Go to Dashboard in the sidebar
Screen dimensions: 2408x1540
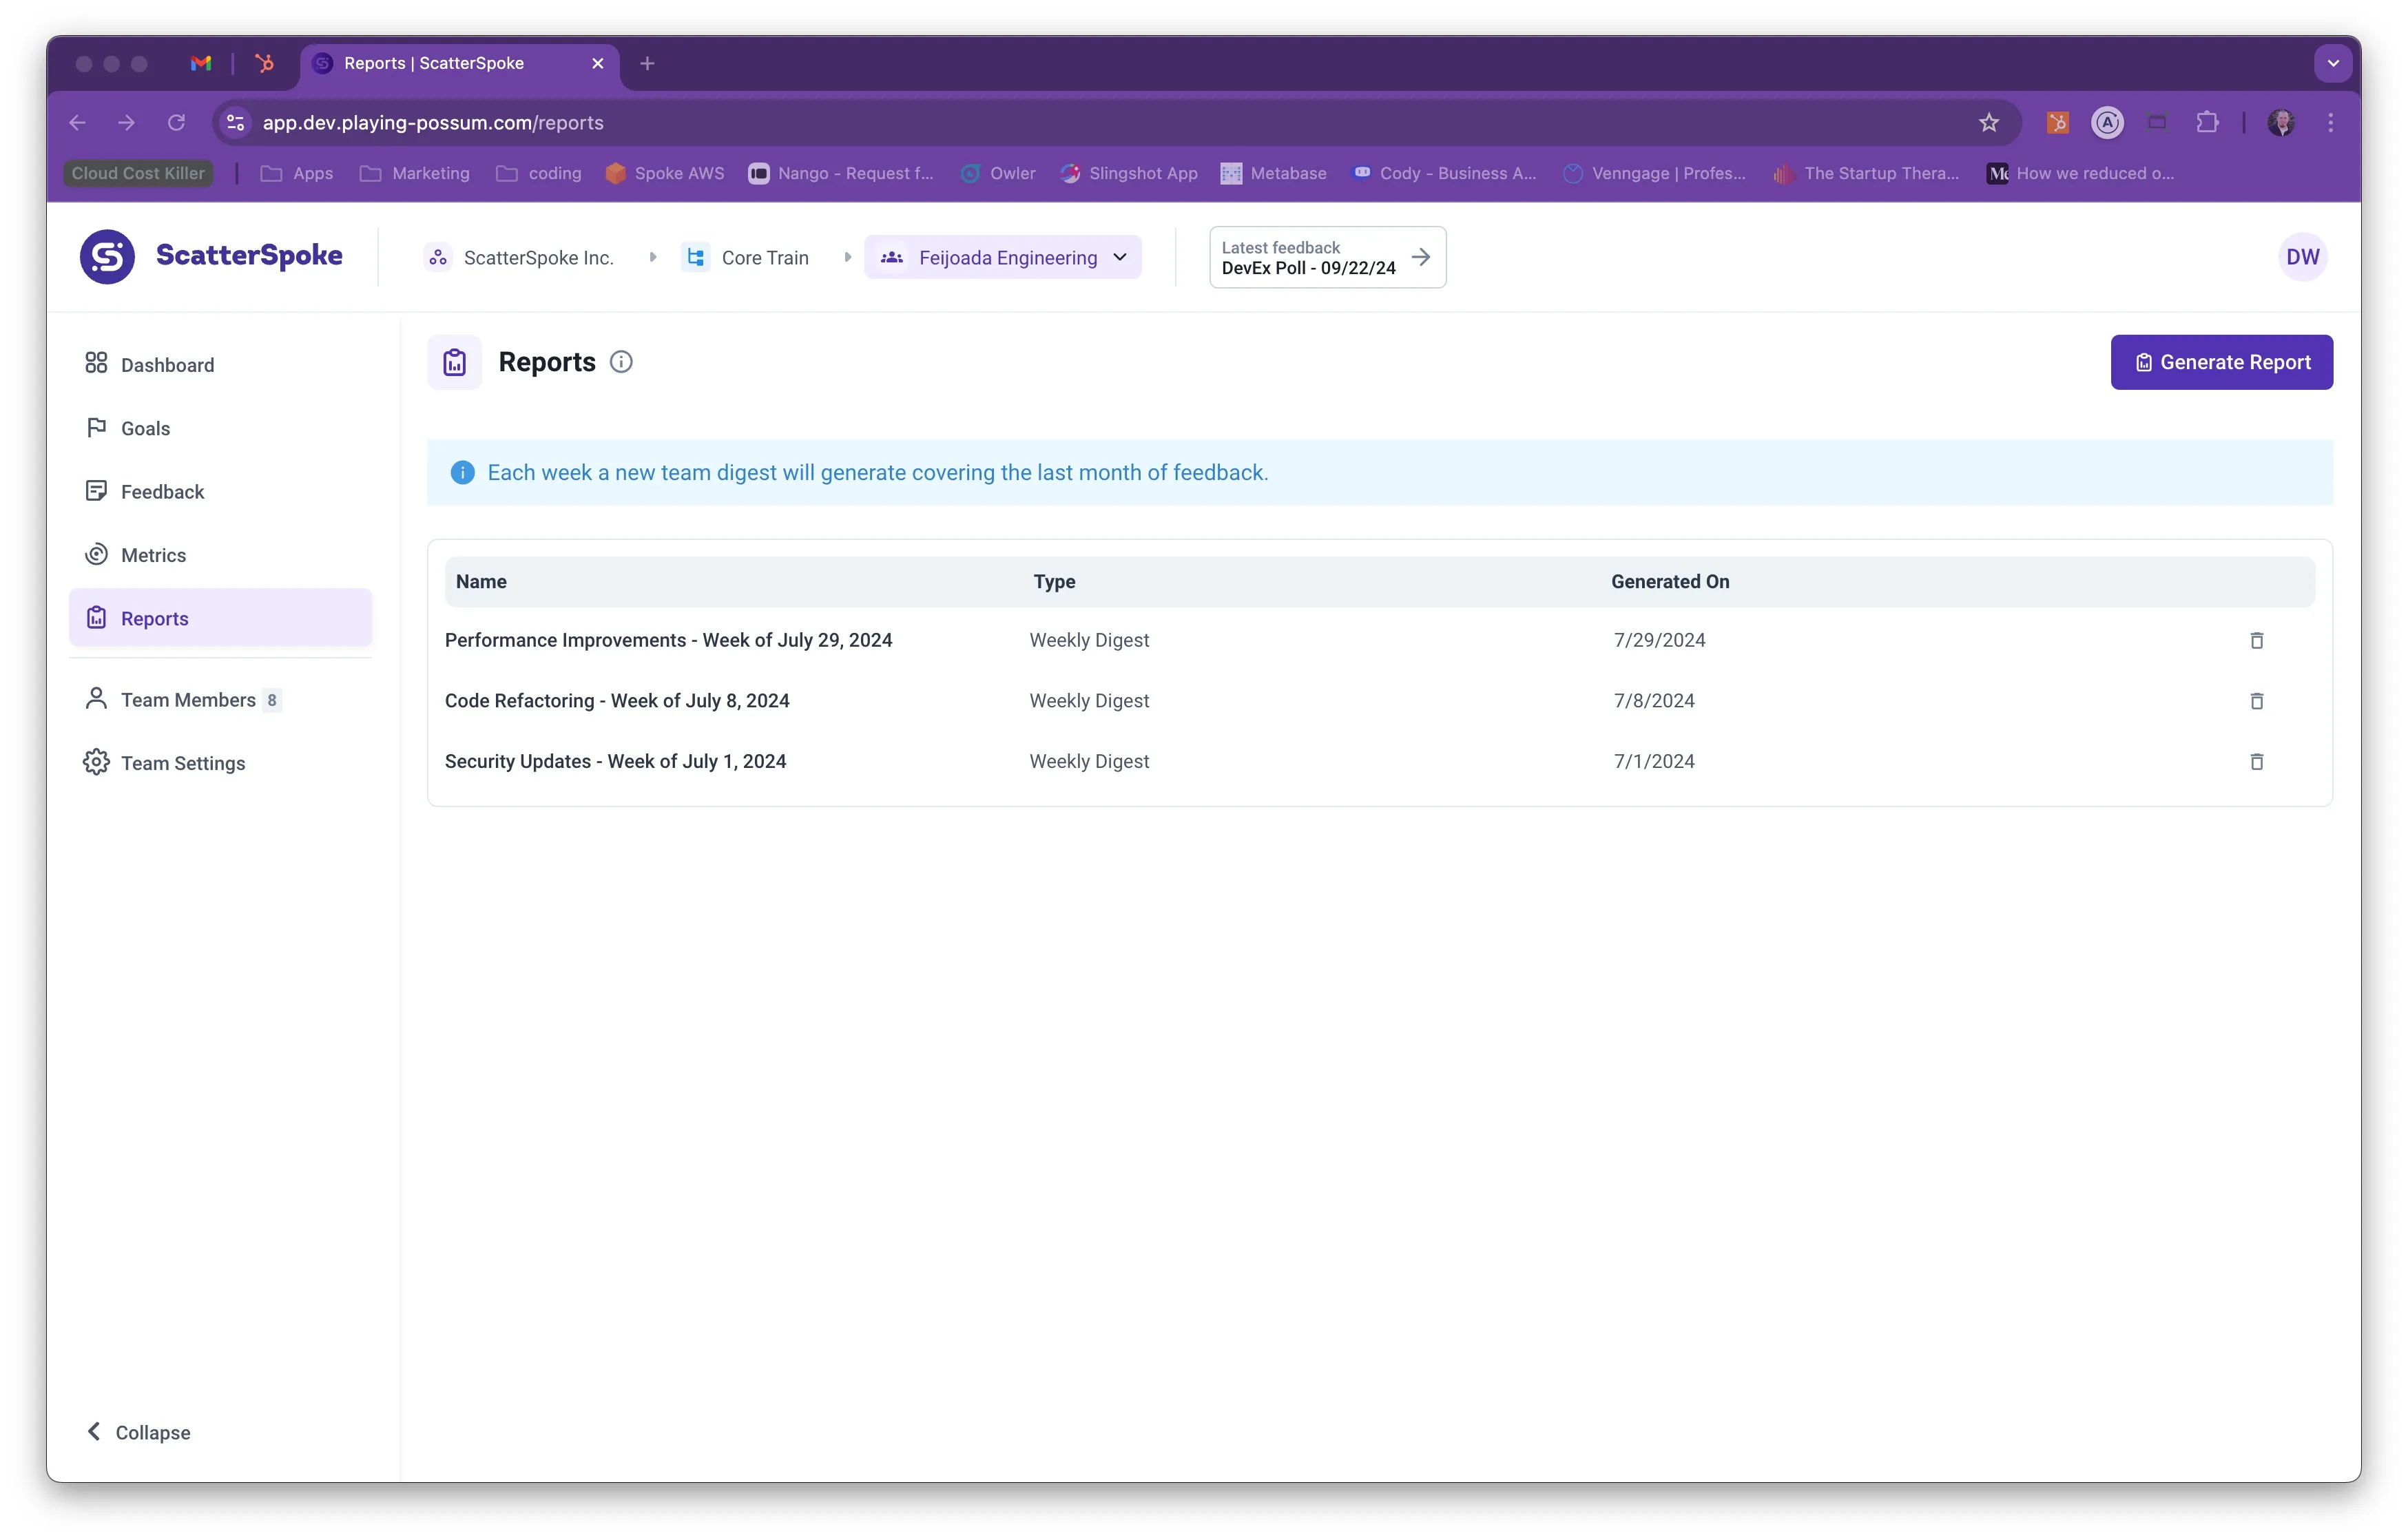point(167,365)
